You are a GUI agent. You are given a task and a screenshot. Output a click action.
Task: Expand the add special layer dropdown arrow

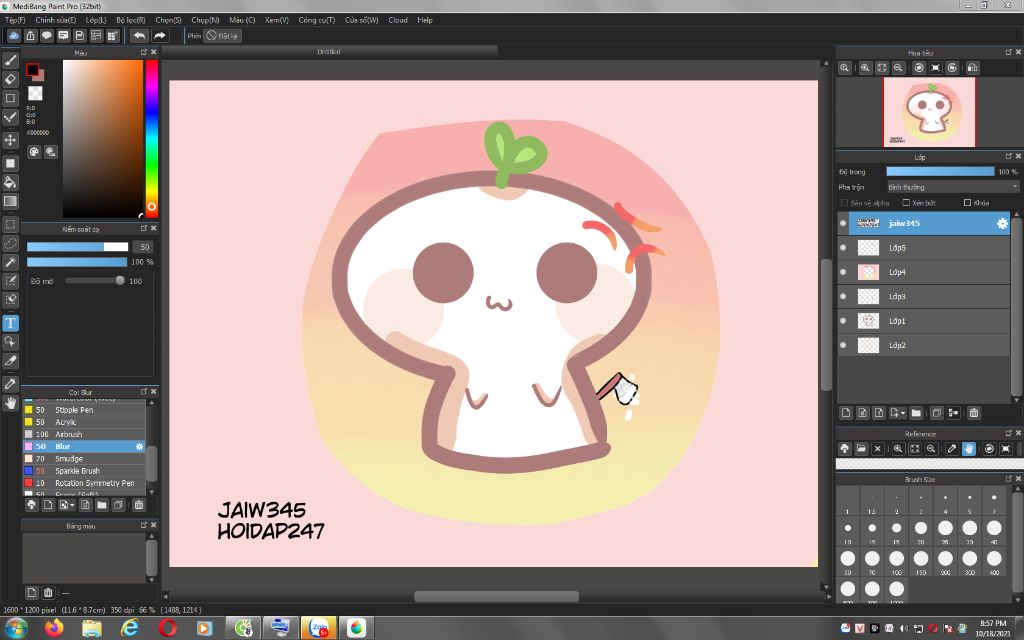tap(903, 413)
